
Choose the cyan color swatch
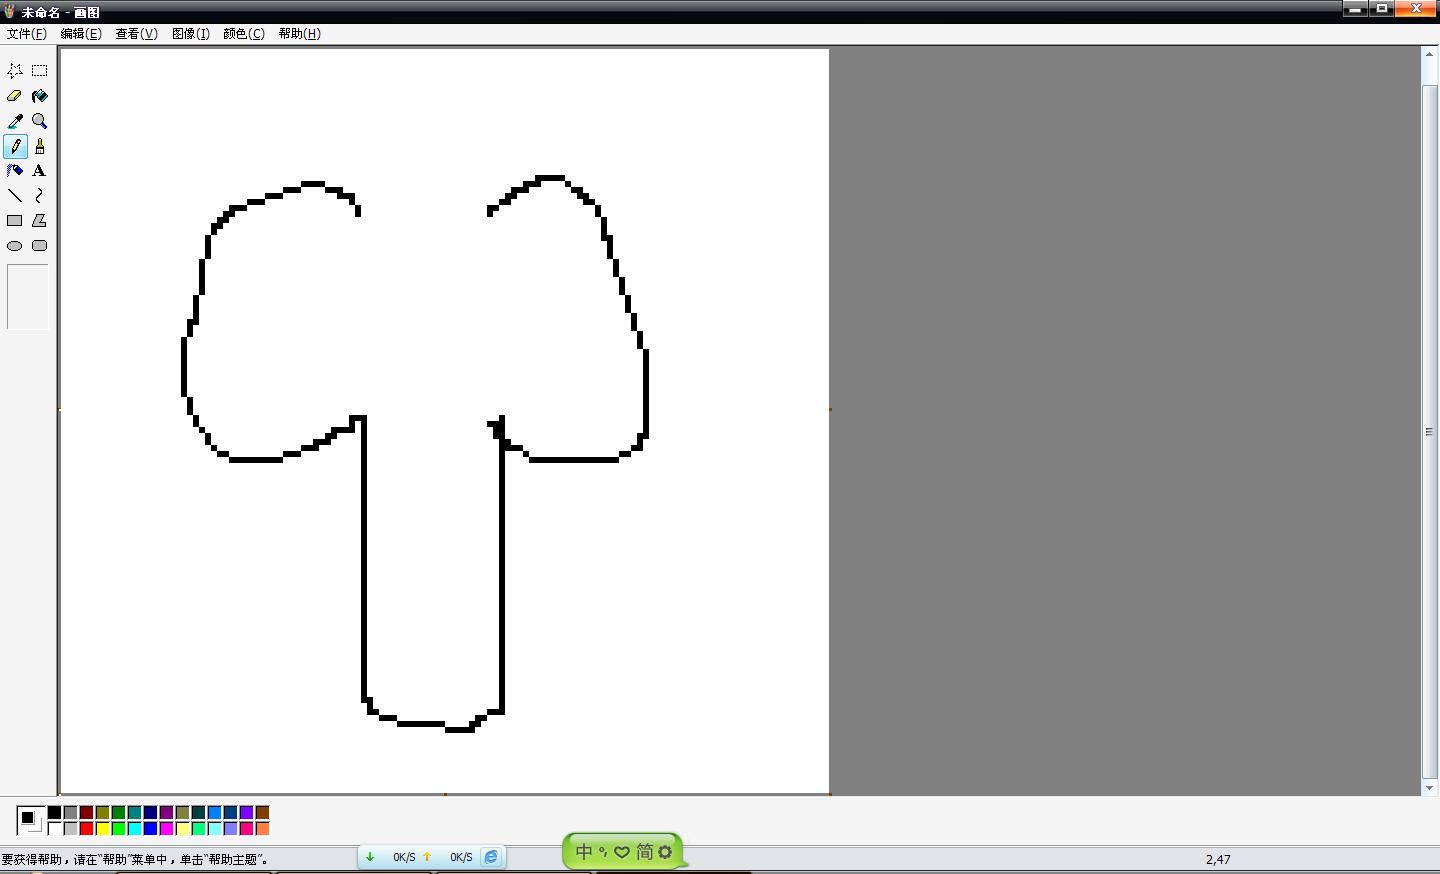(135, 829)
